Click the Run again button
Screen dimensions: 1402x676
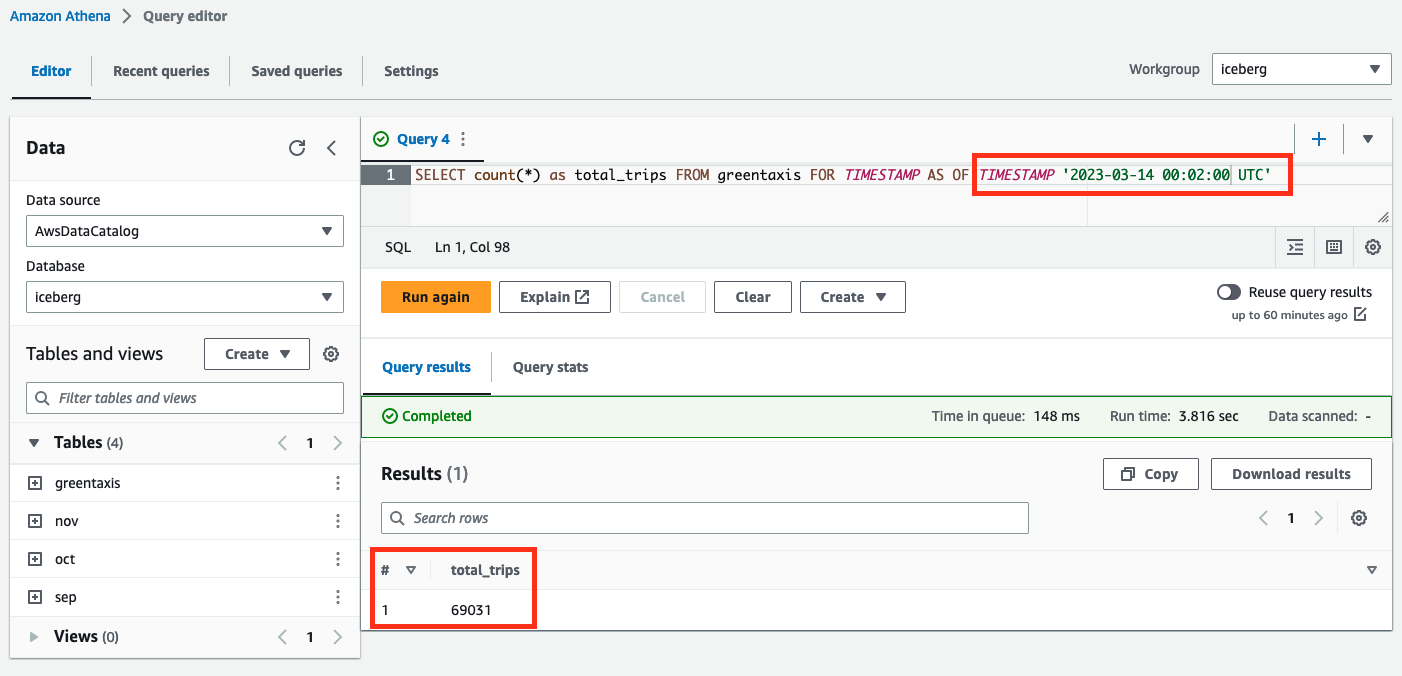[x=435, y=296]
